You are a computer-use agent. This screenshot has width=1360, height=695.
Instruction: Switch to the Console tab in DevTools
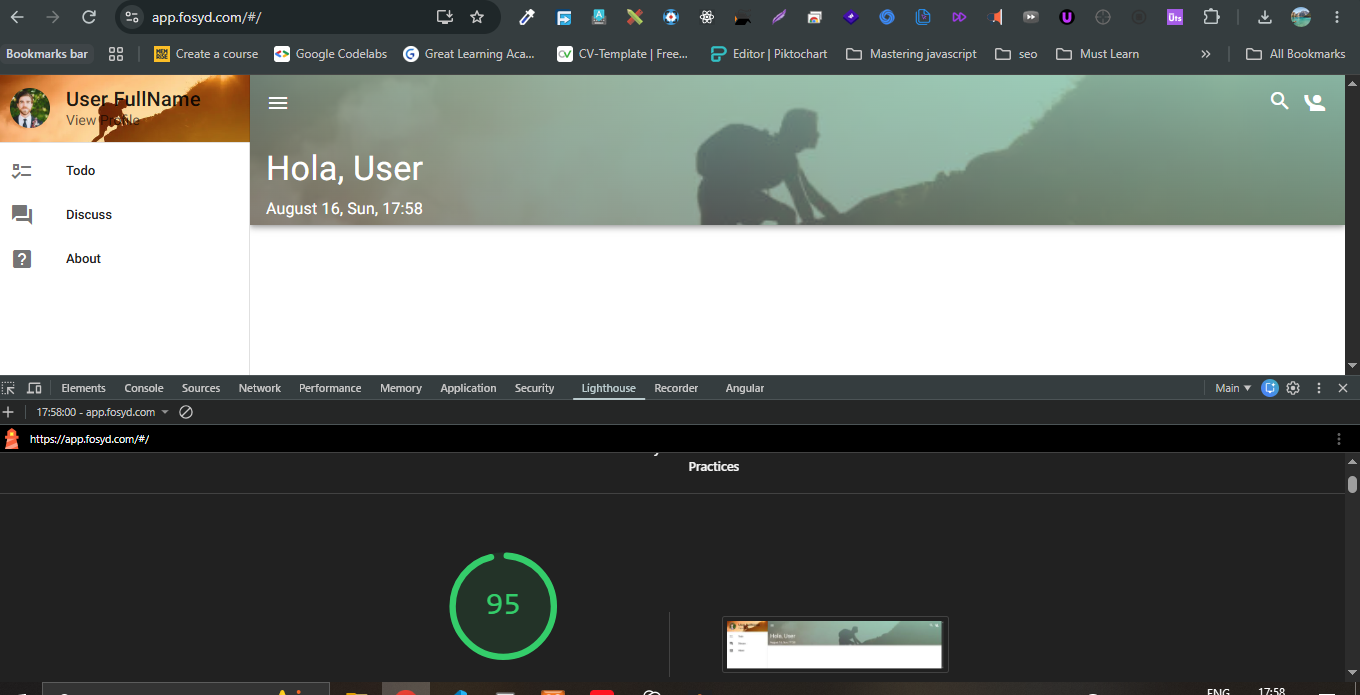pos(144,388)
